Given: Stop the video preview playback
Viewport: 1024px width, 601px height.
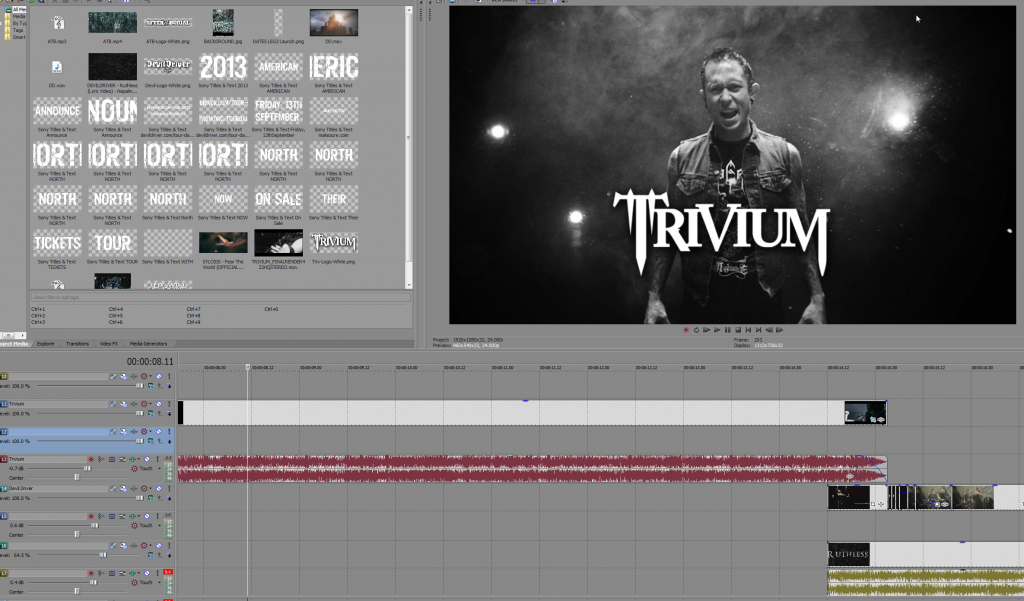Looking at the screenshot, I should [x=738, y=330].
